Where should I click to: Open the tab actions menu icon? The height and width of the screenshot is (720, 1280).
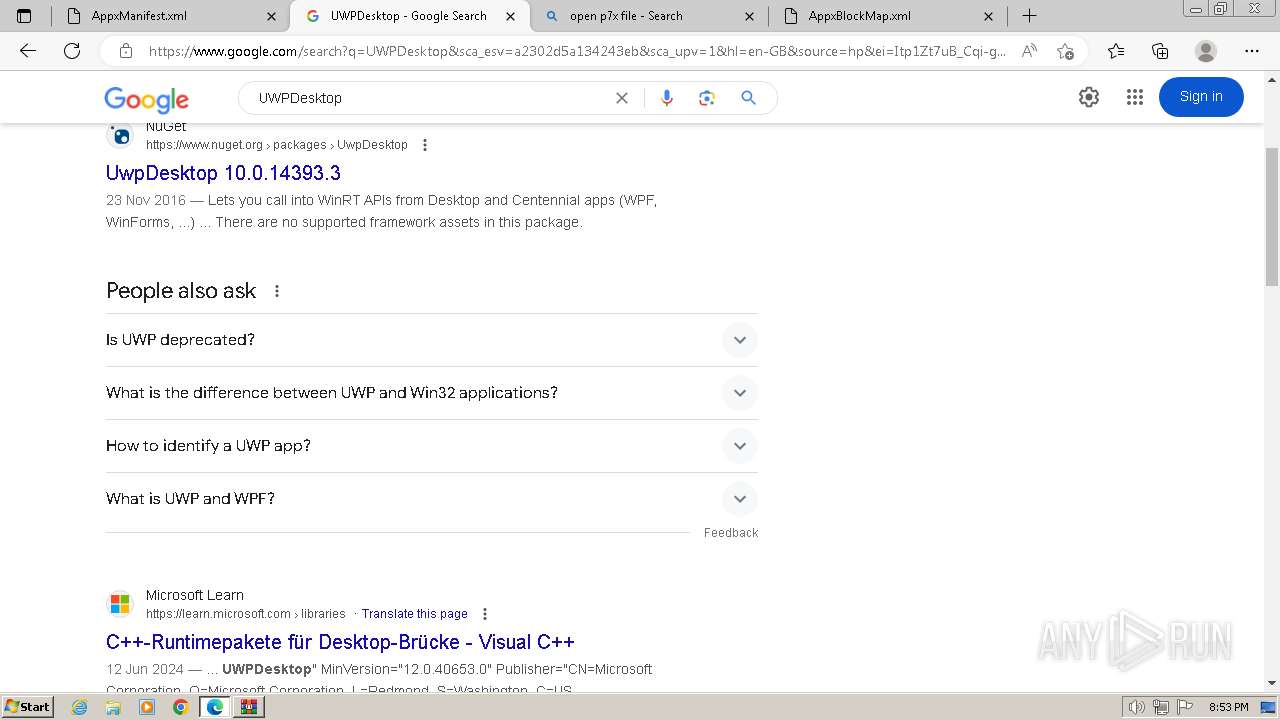coord(24,16)
